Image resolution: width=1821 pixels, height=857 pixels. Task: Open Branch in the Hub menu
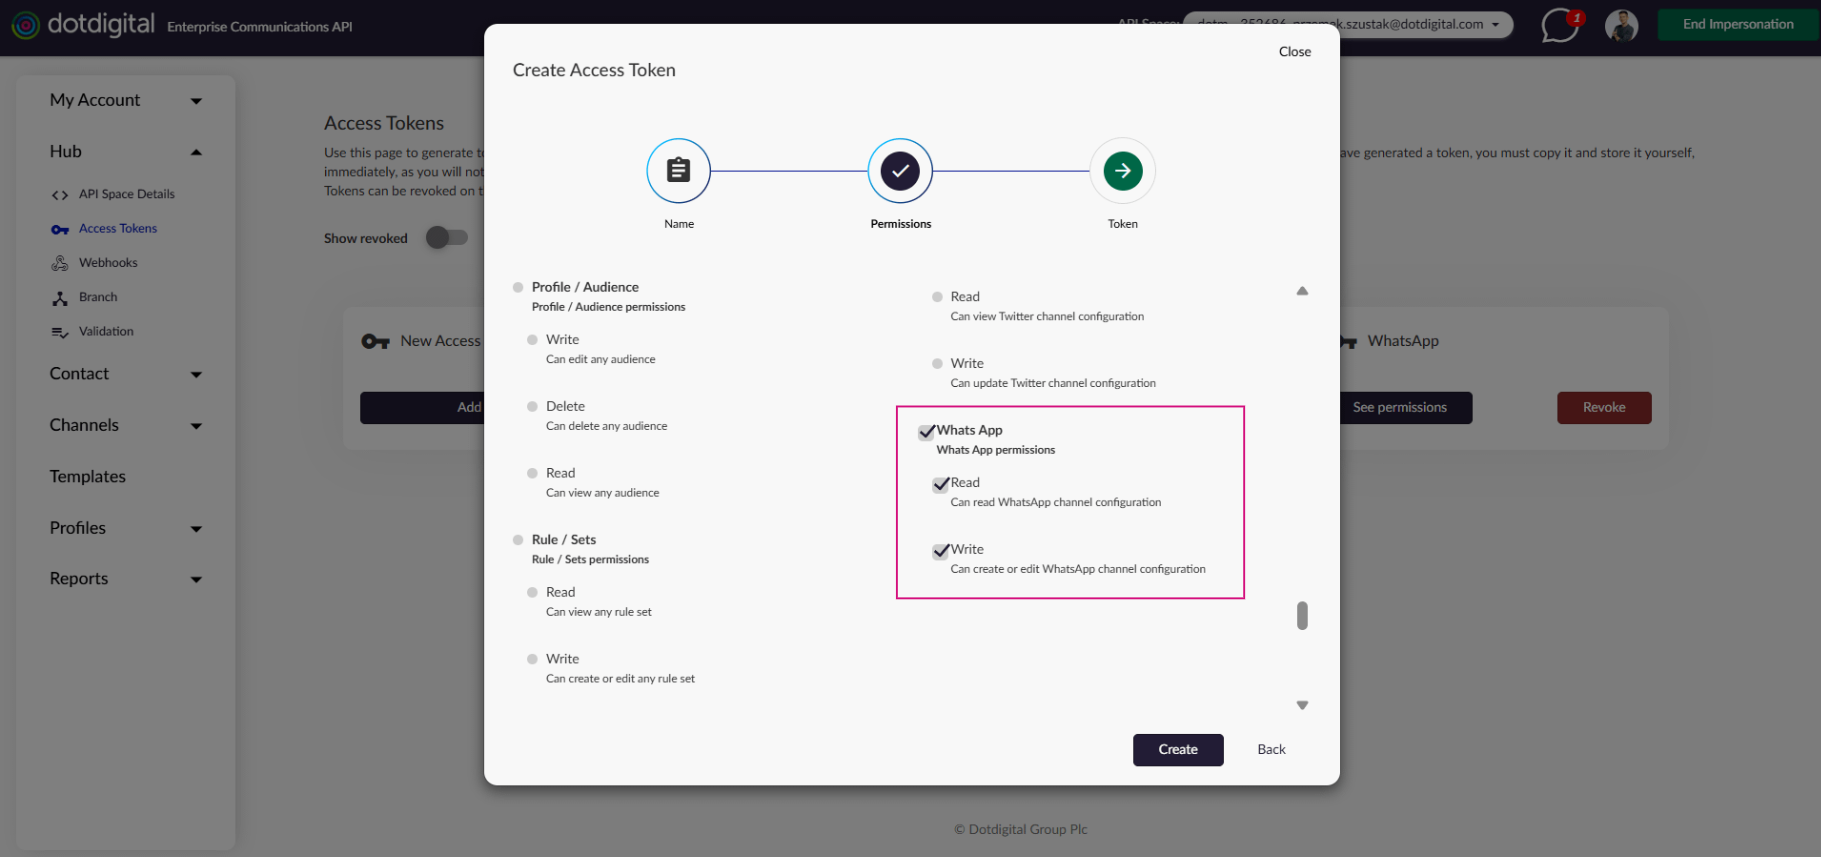[98, 297]
